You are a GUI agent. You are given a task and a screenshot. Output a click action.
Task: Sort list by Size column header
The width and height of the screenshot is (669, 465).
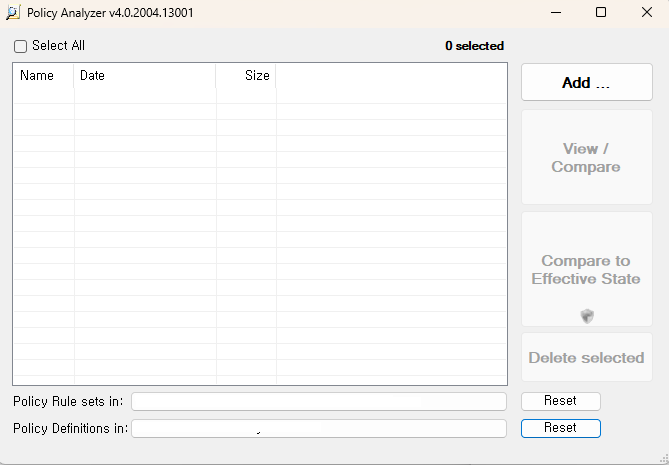(256, 76)
